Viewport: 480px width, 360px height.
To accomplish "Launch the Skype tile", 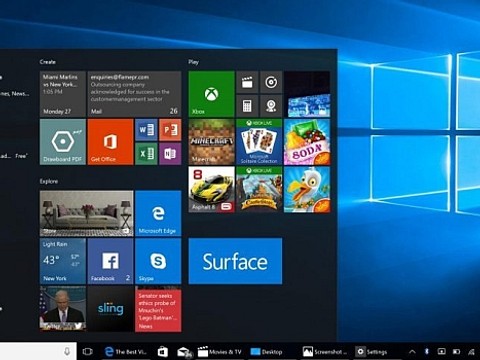I will (158, 261).
